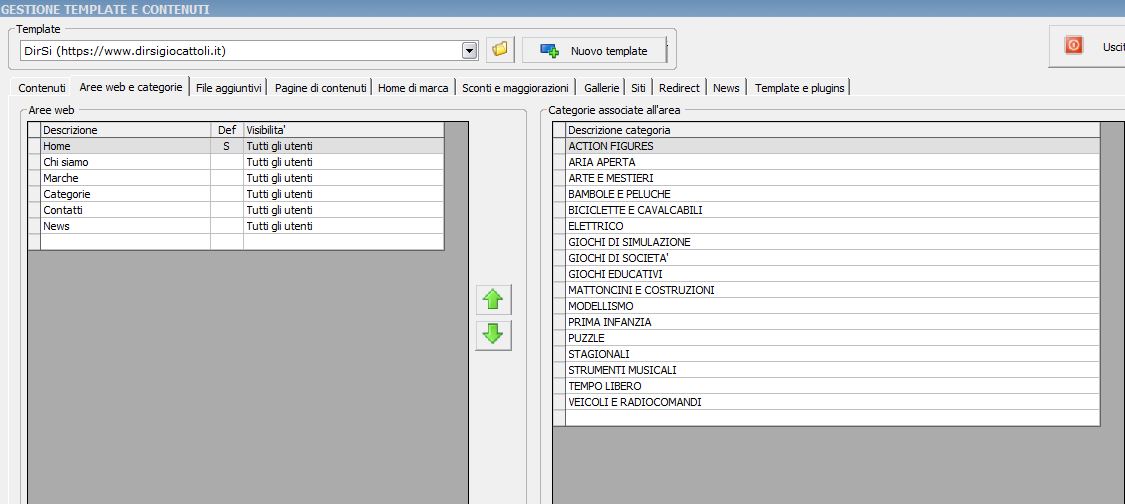Viewport: 1125px width, 504px height.
Task: Select the MODELLISMO category
Action: click(827, 306)
